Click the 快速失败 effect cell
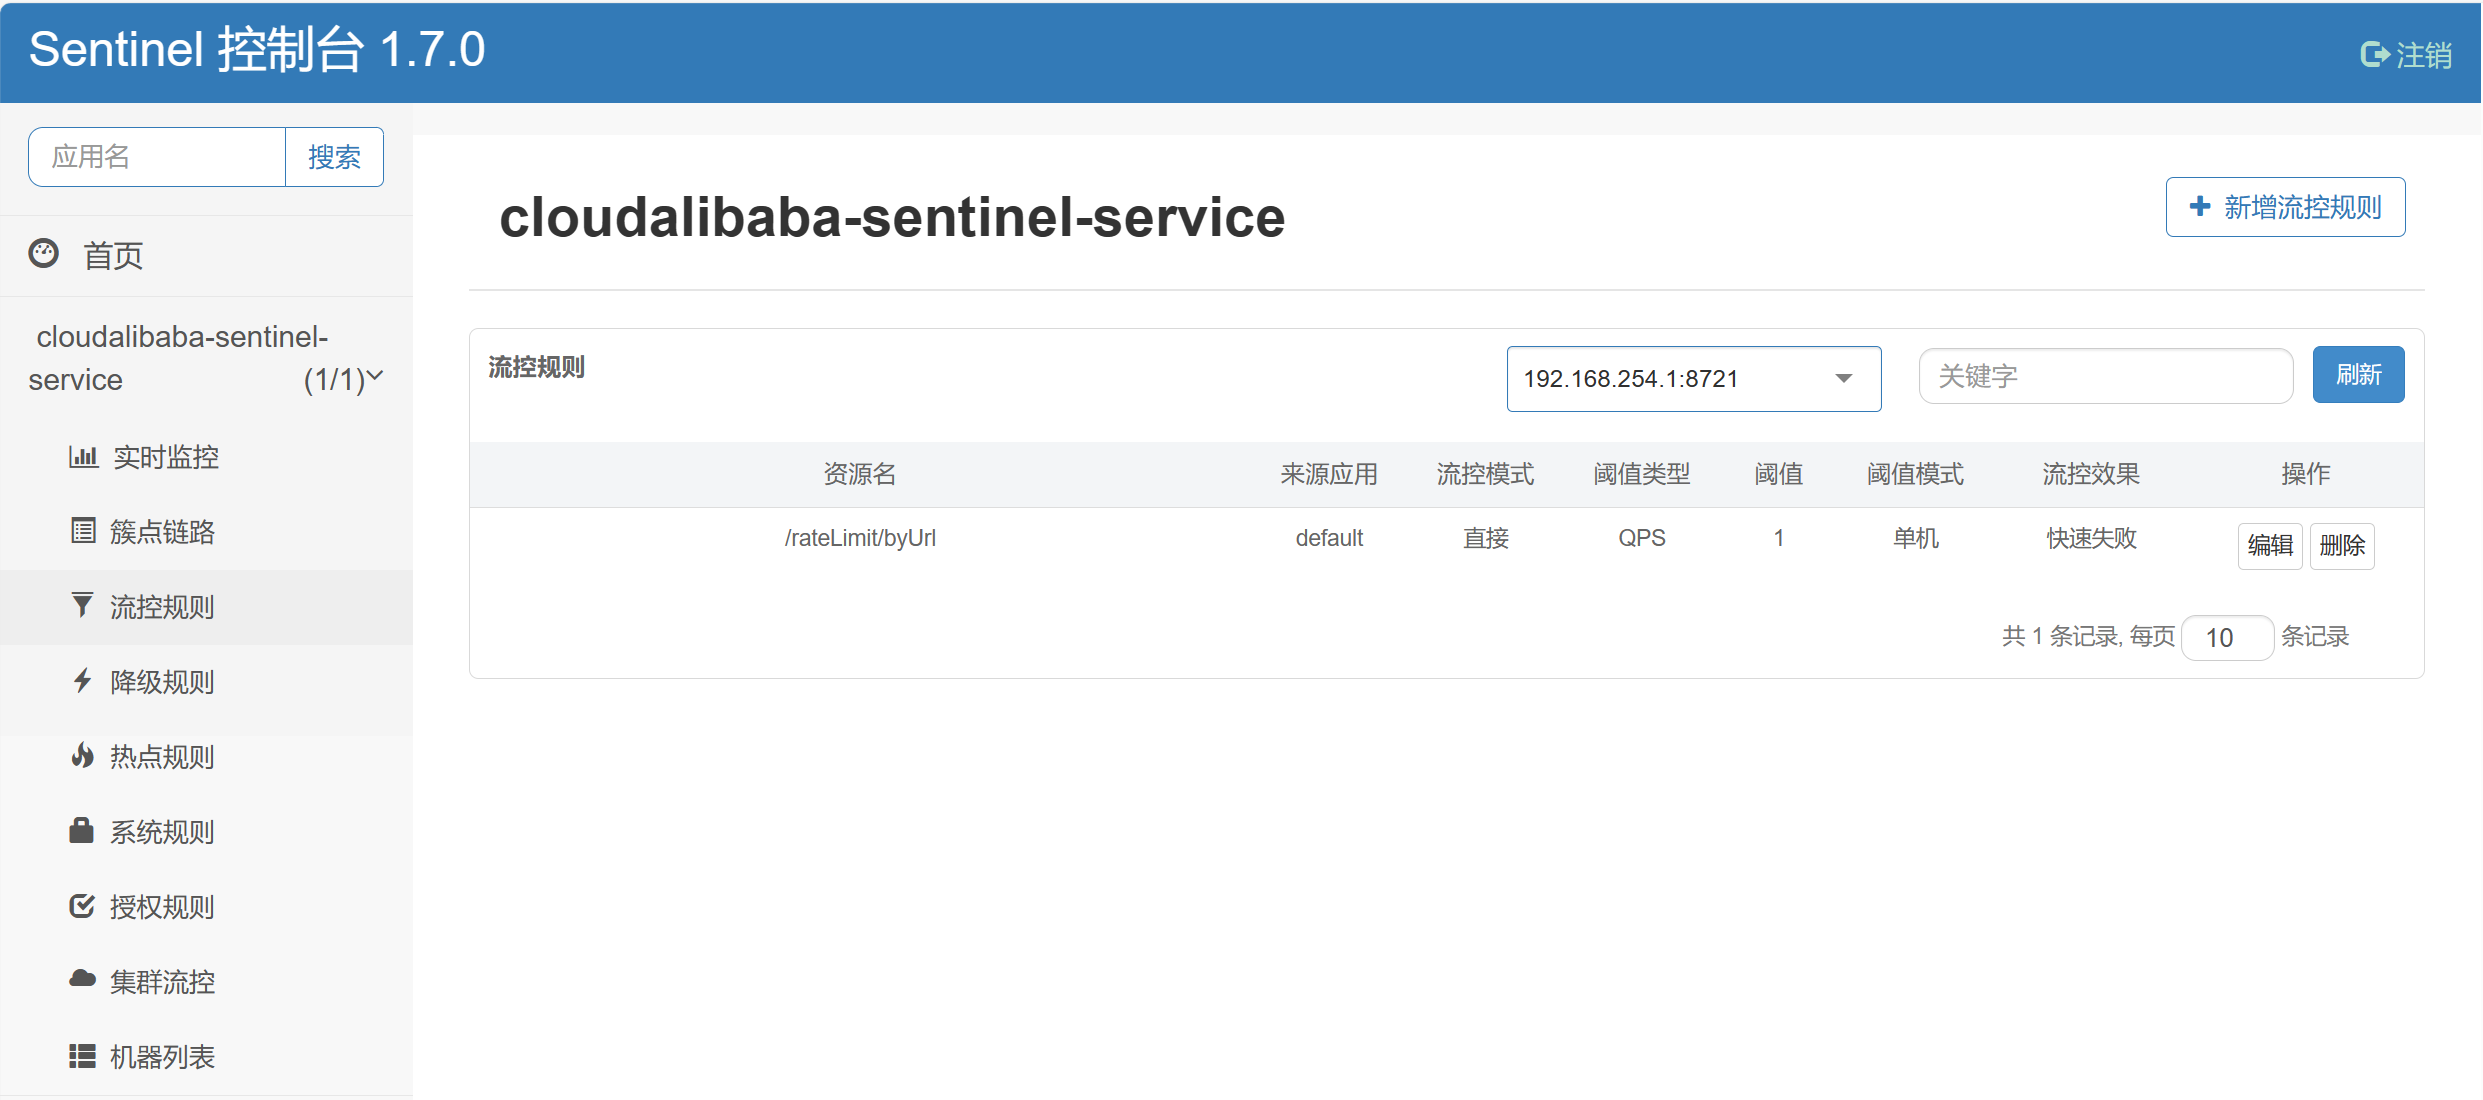The width and height of the screenshot is (2483, 1100). pyautogui.click(x=2091, y=538)
